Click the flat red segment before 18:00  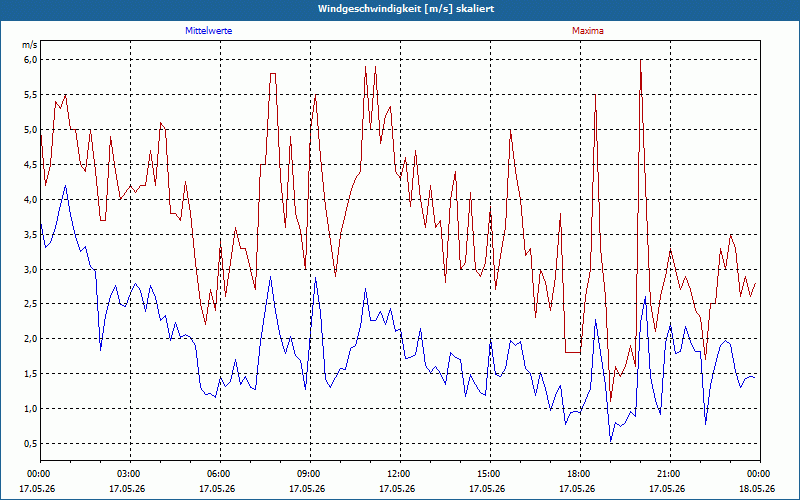pos(573,352)
